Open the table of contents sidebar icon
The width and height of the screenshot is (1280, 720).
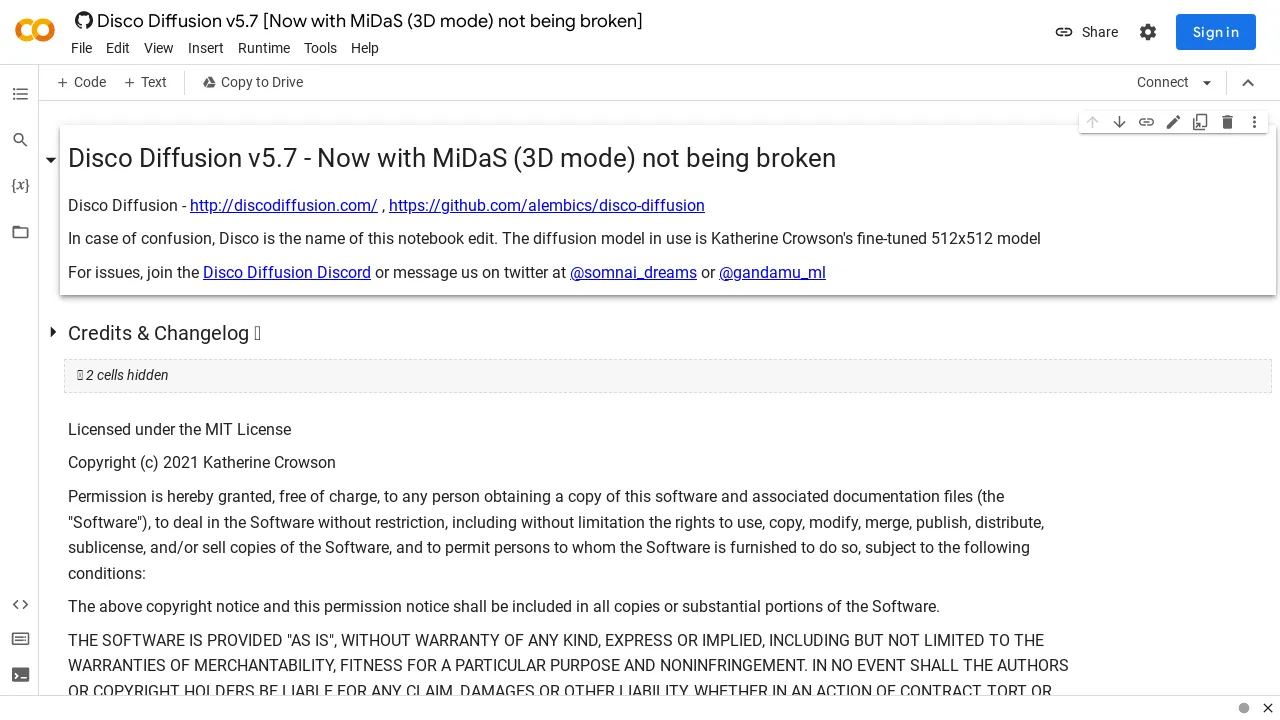point(20,94)
